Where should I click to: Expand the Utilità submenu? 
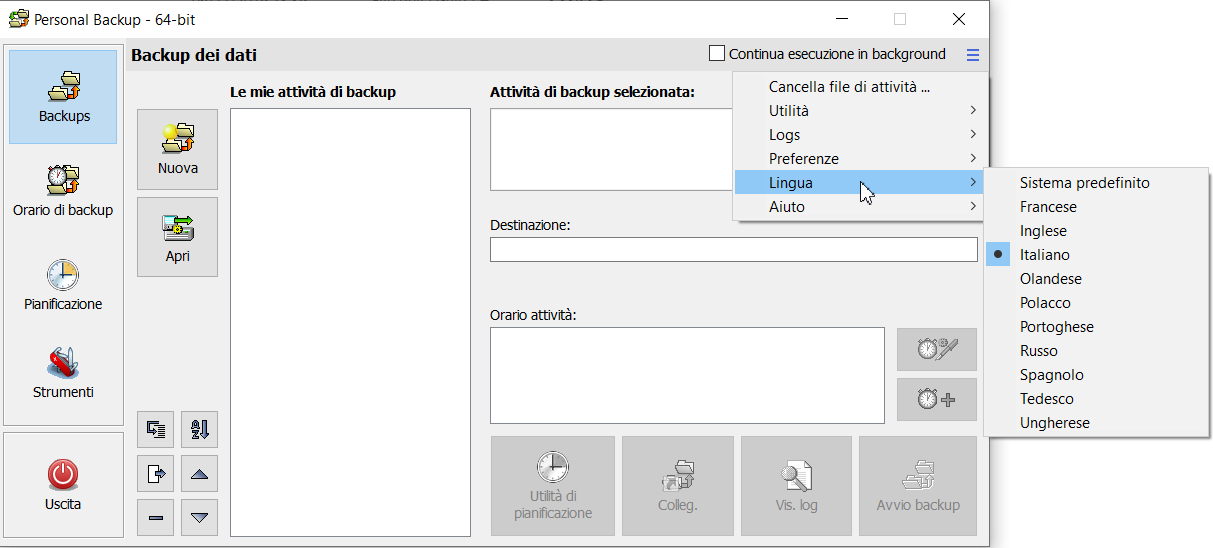(x=860, y=111)
